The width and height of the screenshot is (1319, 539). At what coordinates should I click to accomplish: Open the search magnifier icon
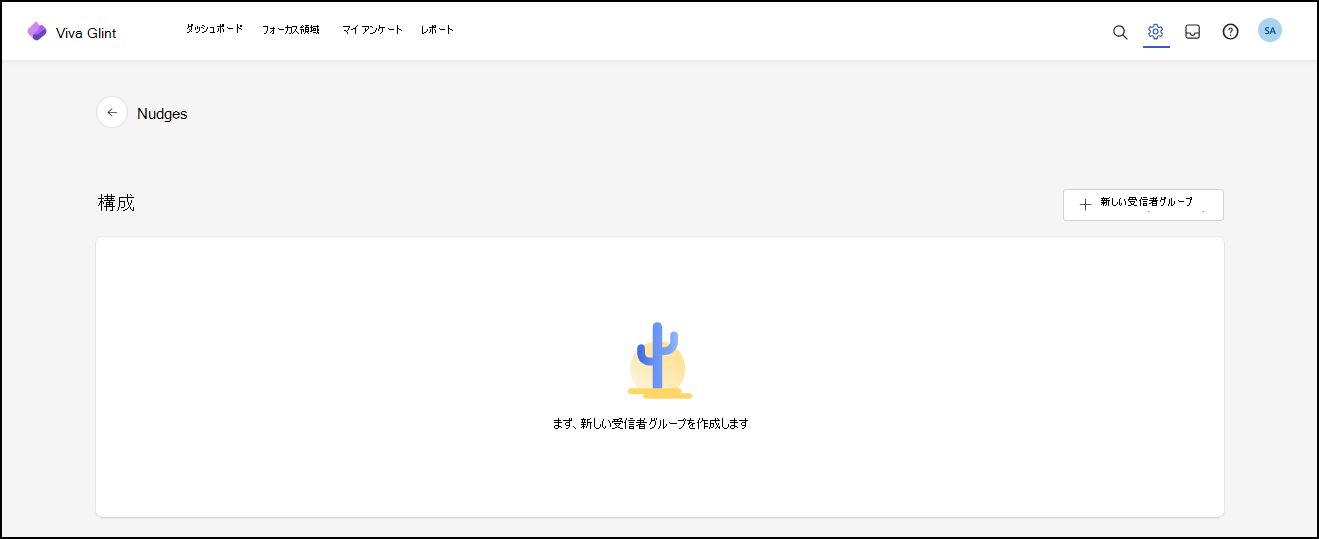1120,32
